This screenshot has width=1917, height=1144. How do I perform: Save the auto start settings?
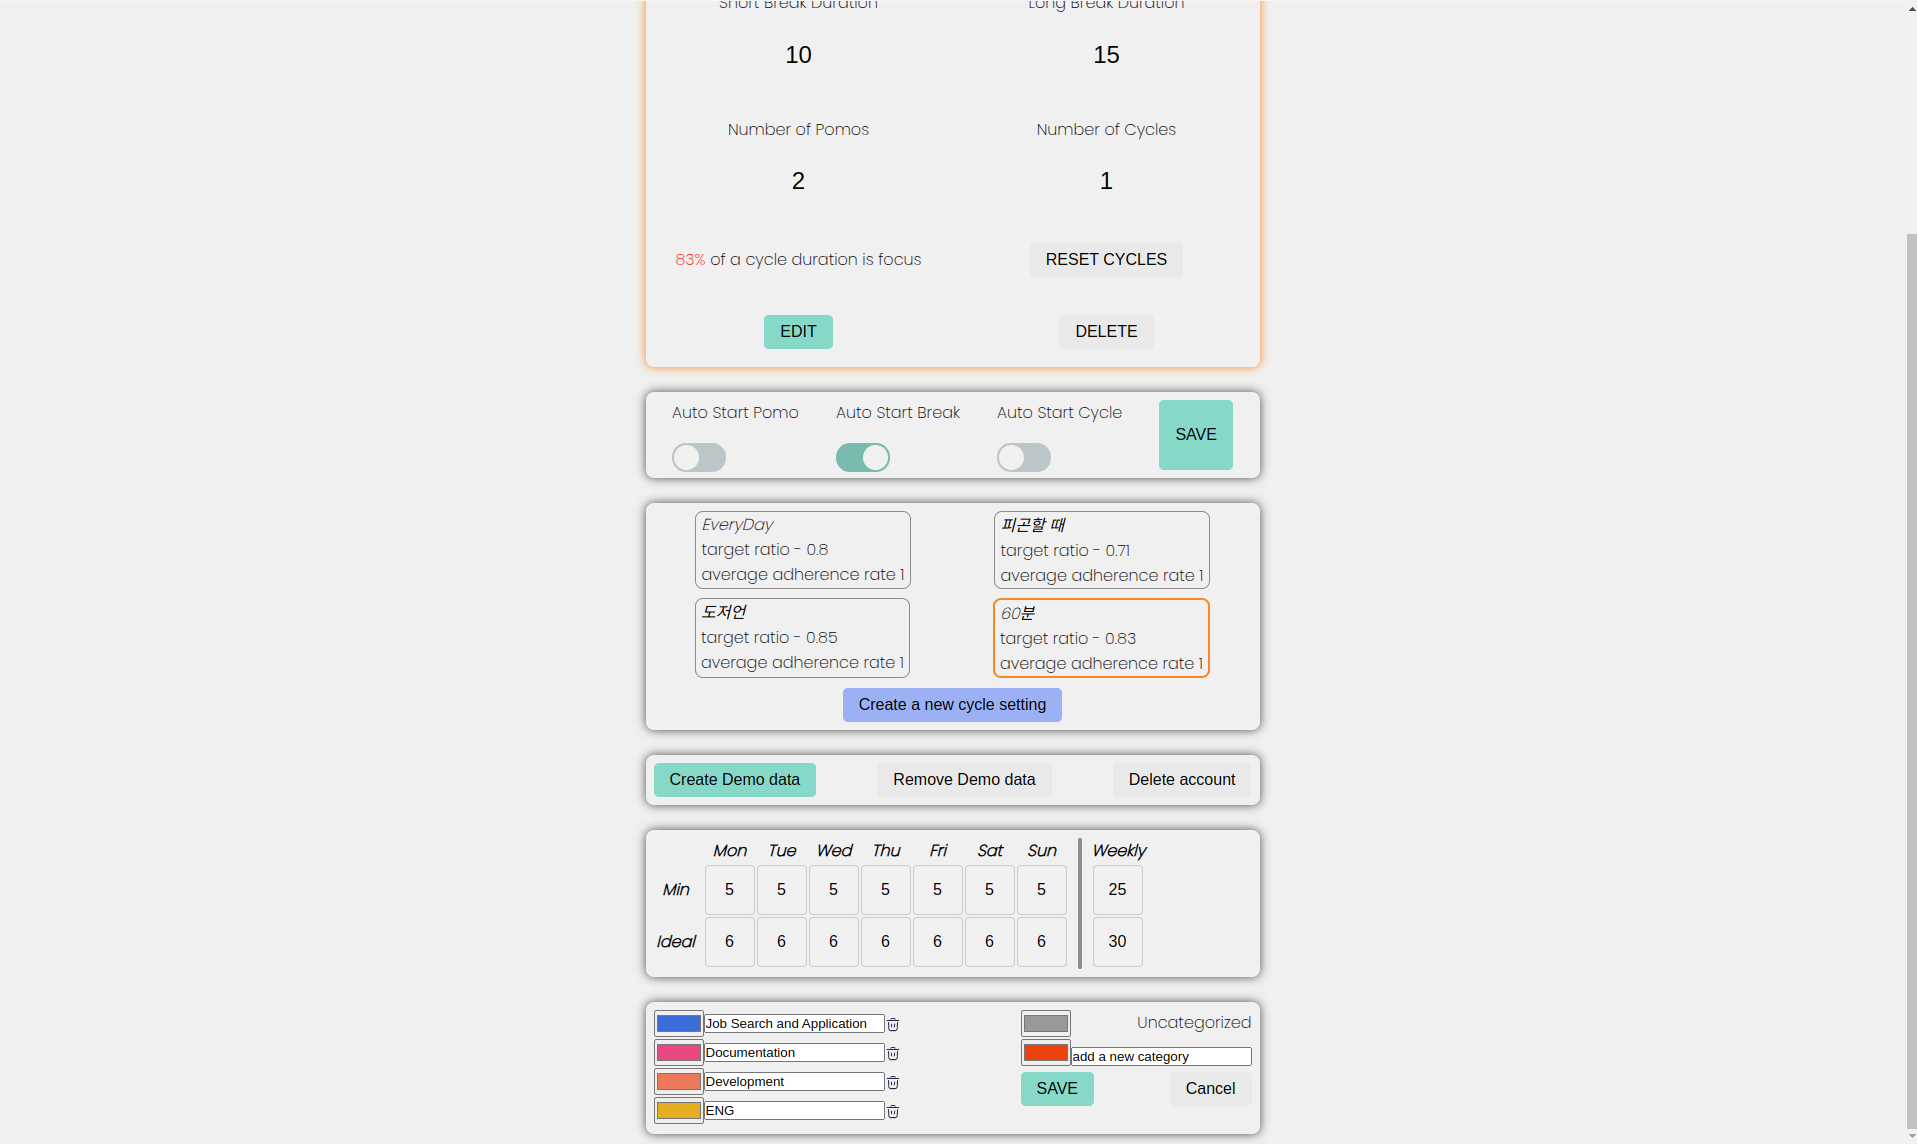(x=1195, y=434)
